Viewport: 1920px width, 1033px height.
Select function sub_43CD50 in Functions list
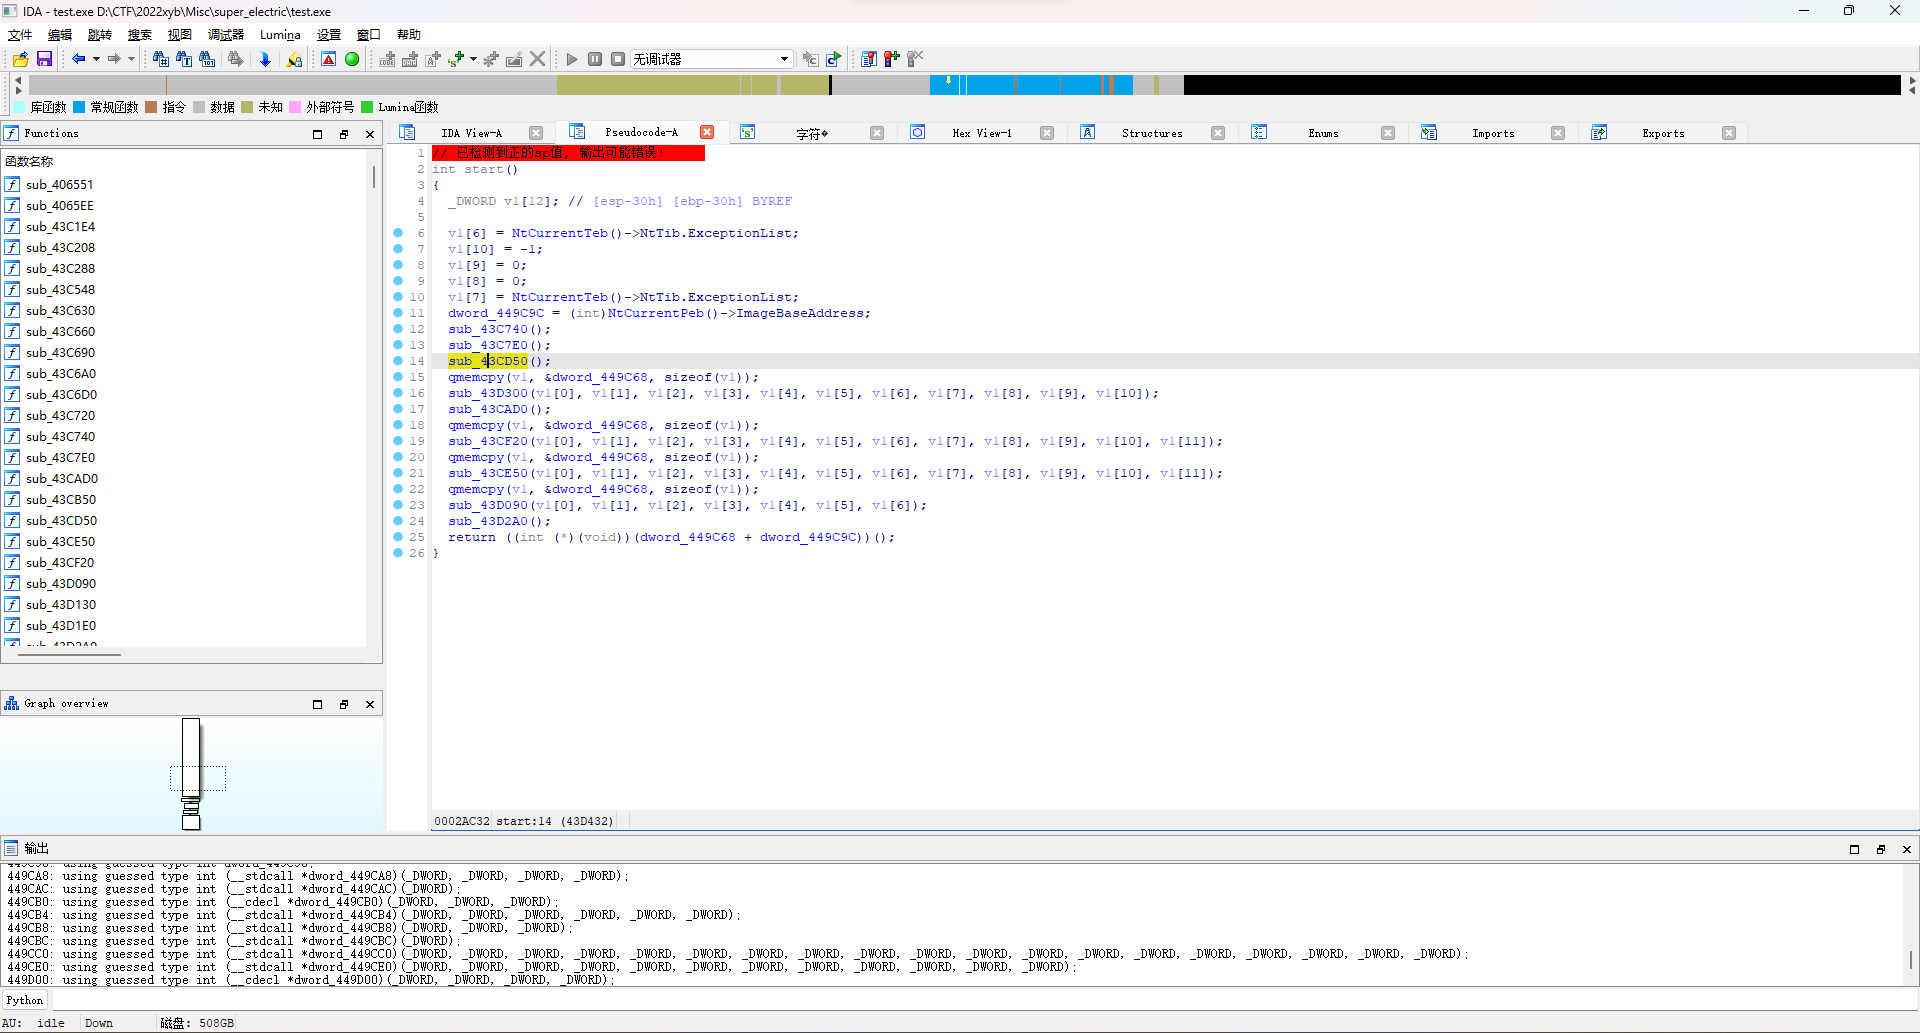60,520
